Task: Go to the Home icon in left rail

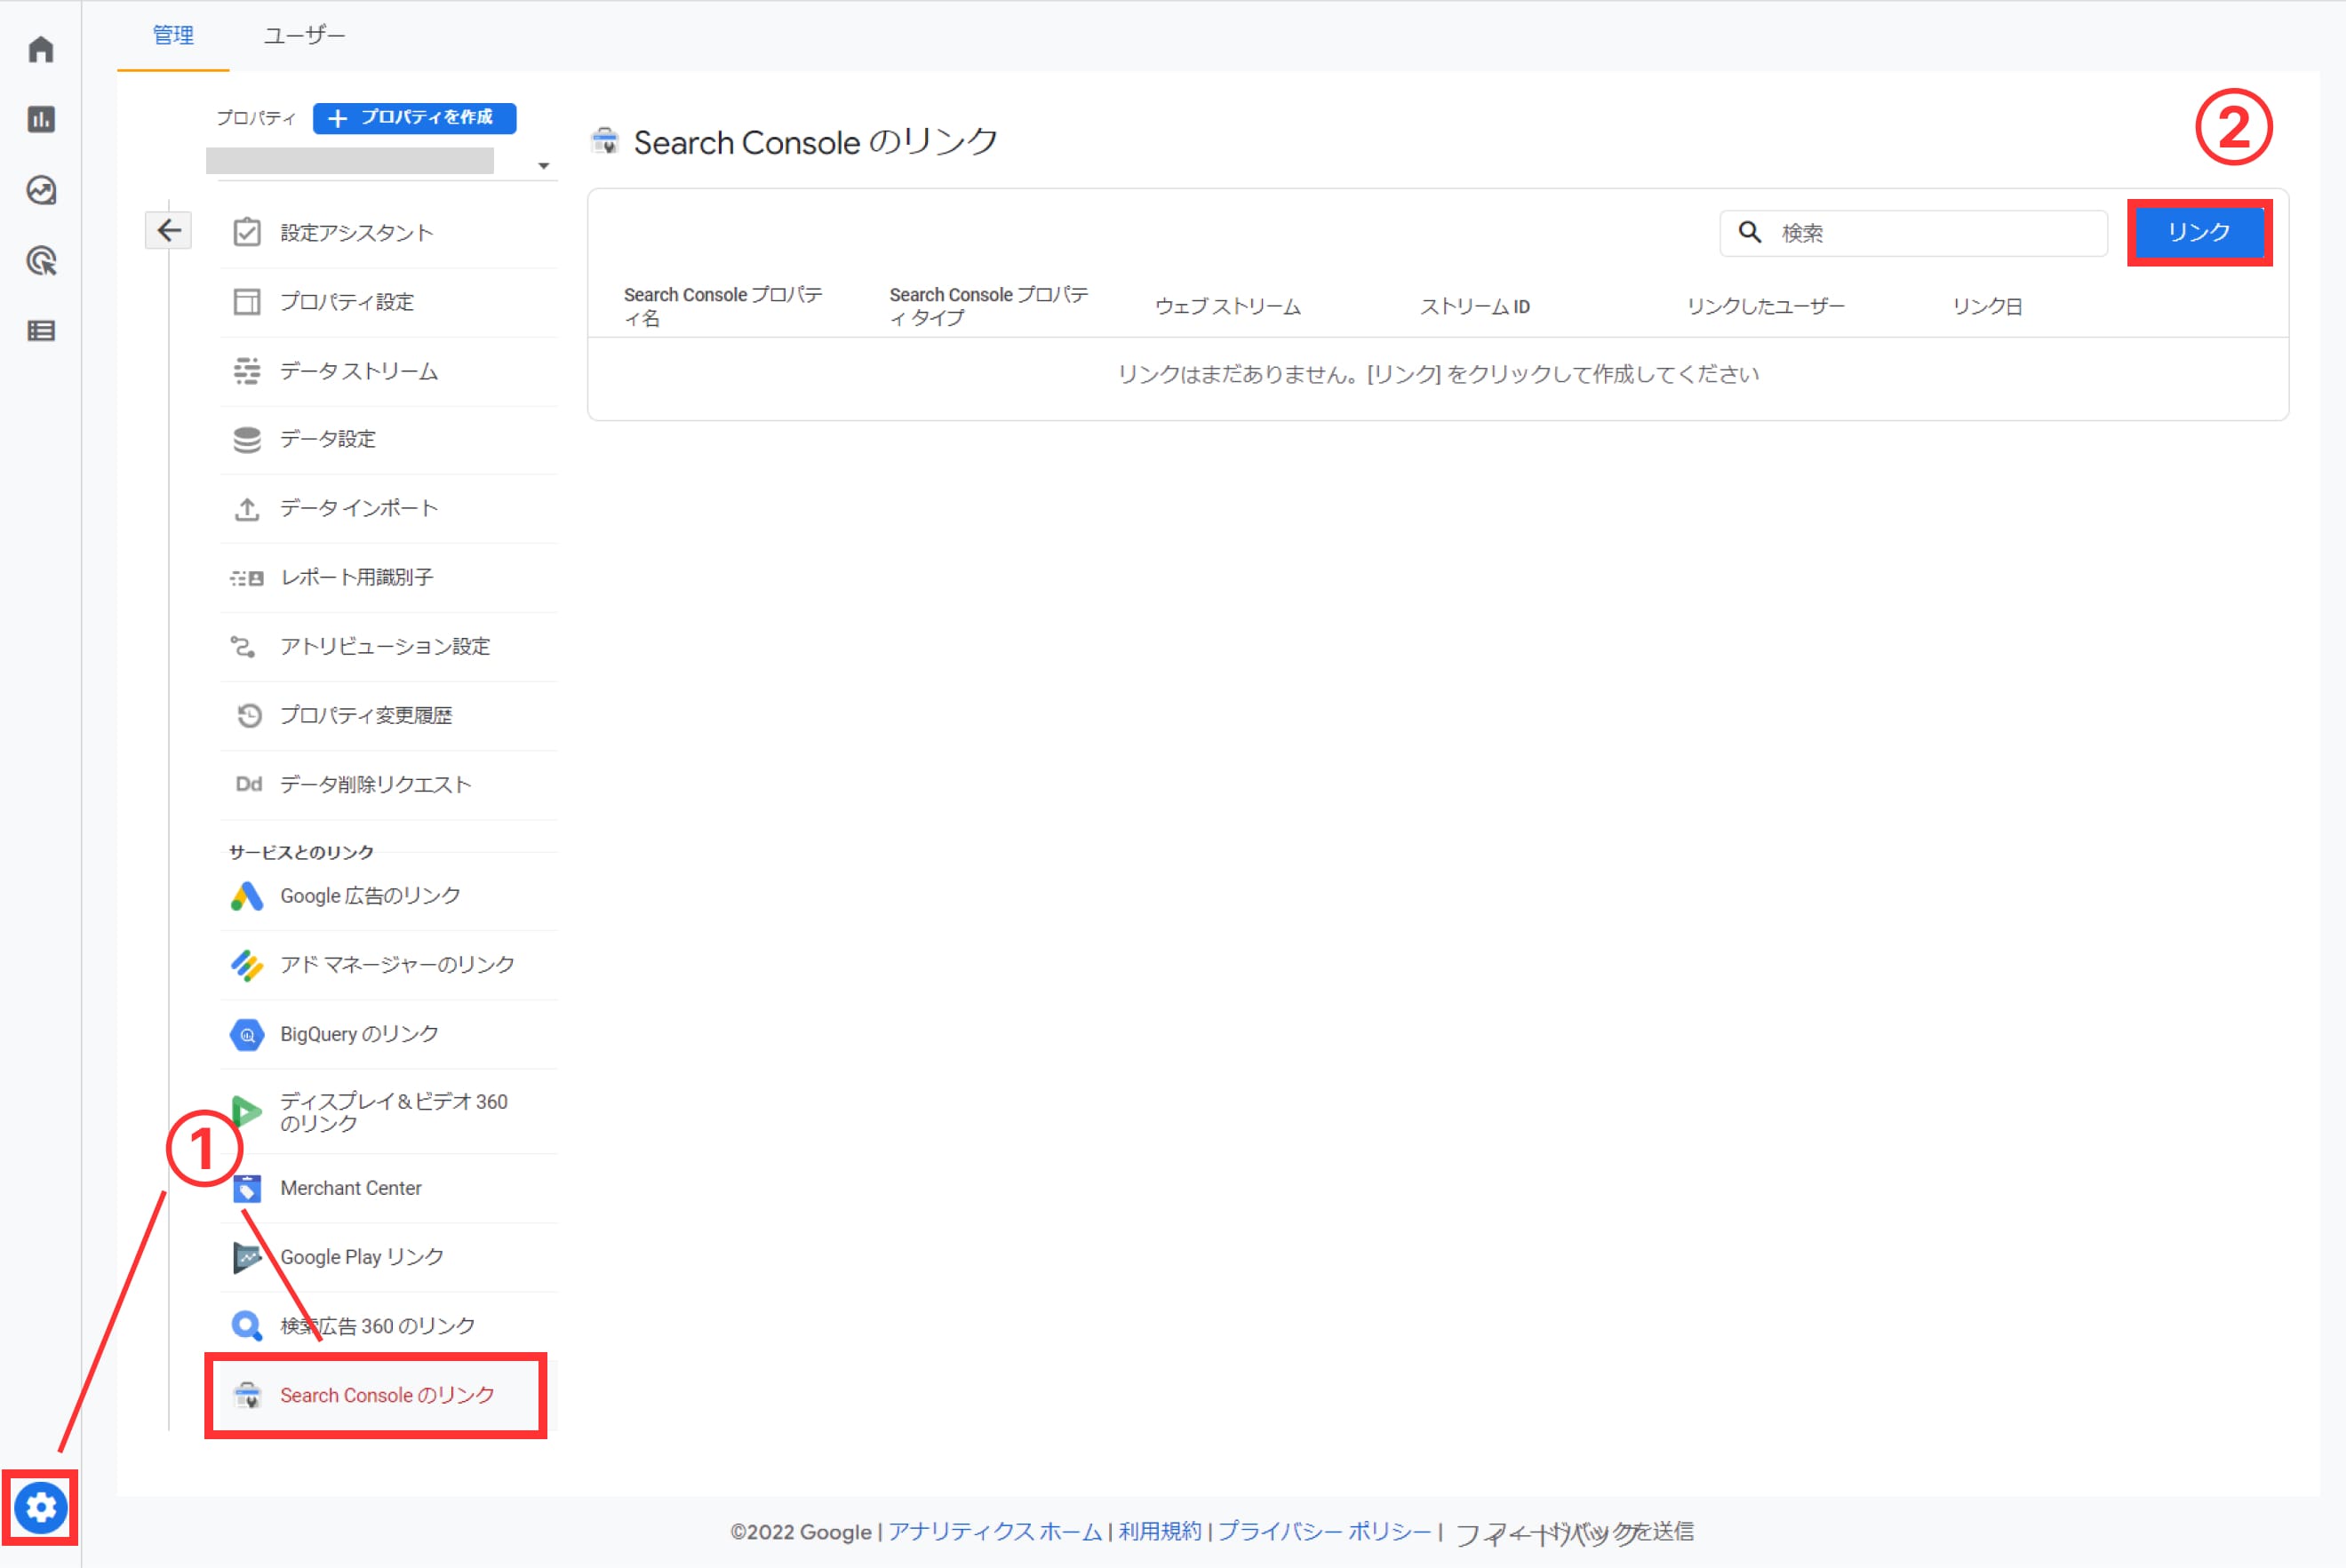Action: point(41,49)
